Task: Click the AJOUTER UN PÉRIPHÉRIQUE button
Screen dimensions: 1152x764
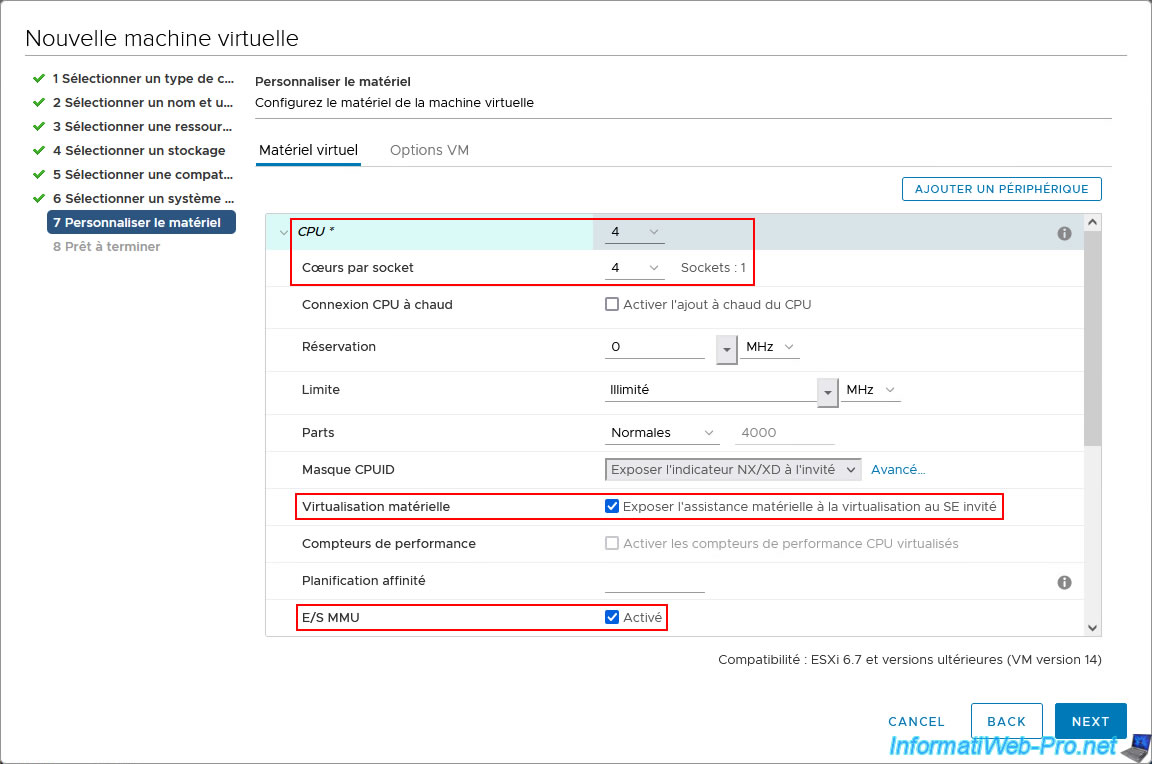Action: [x=1001, y=189]
